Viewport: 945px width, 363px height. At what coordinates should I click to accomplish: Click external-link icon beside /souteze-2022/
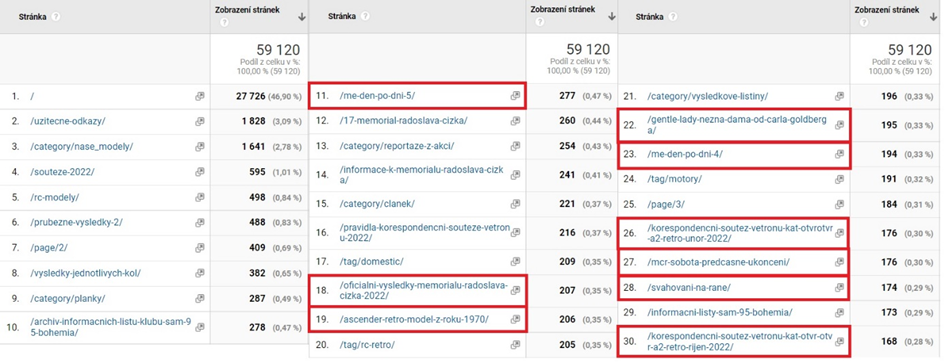[199, 172]
